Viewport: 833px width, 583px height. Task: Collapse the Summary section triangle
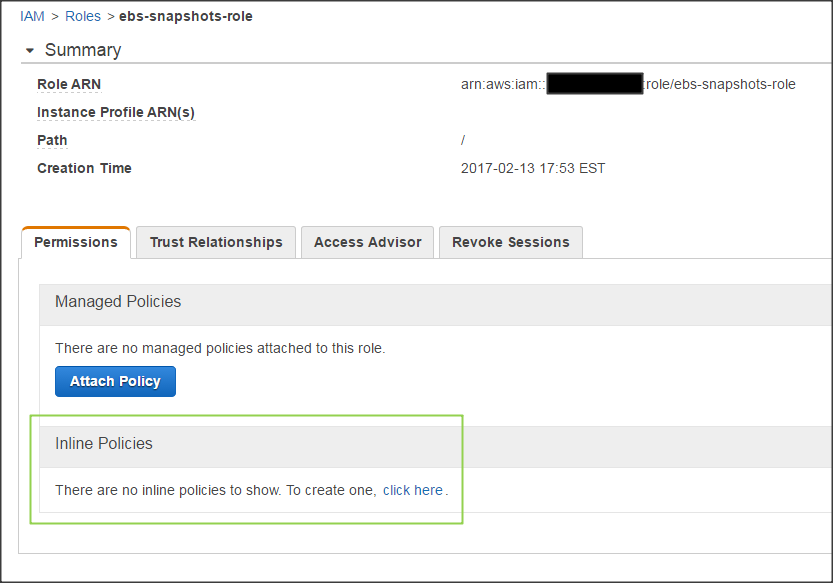[x=30, y=50]
